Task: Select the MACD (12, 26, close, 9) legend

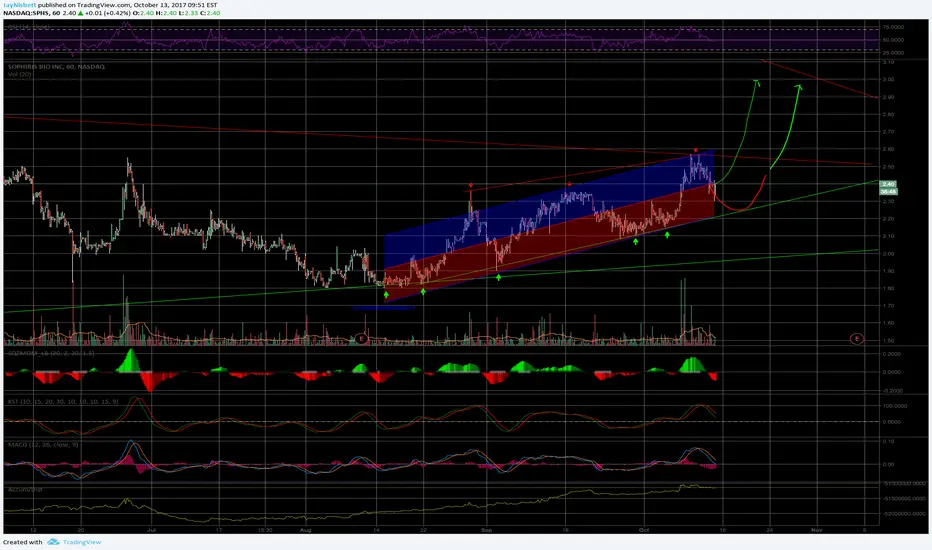Action: (43, 444)
